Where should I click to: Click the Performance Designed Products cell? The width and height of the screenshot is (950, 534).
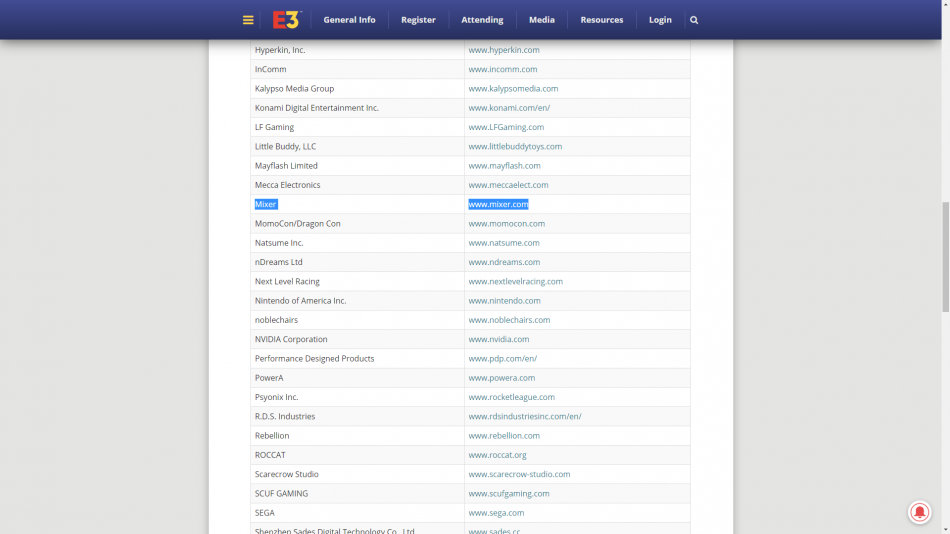click(x=357, y=359)
